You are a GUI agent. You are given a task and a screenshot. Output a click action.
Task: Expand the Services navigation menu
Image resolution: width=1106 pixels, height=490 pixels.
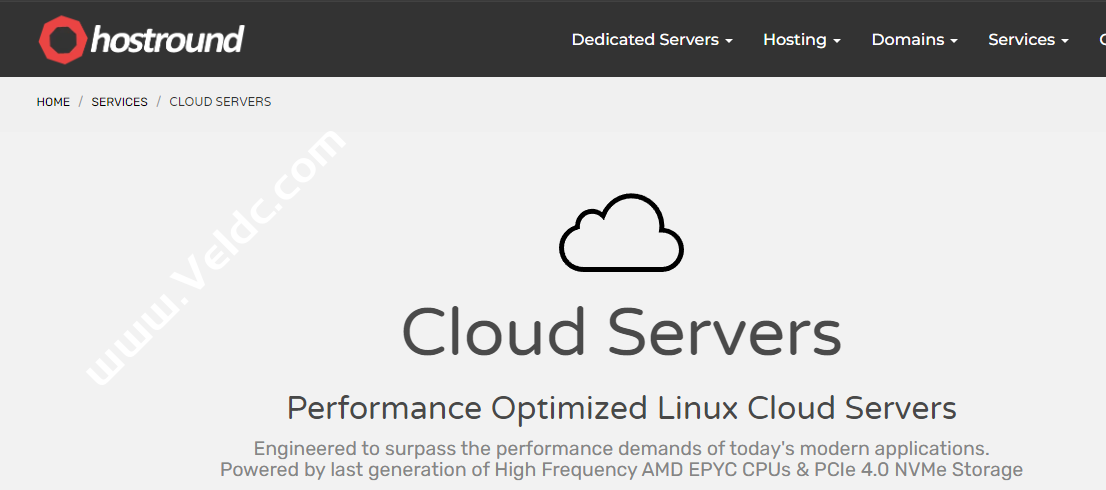(1028, 40)
